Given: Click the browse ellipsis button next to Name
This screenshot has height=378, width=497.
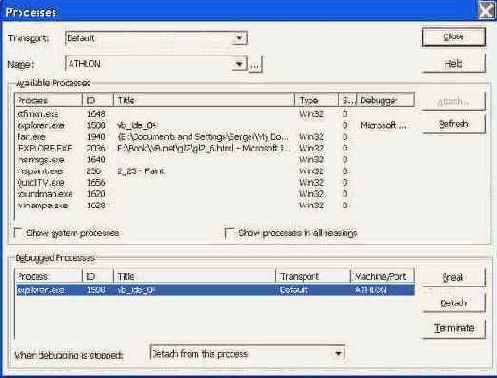Looking at the screenshot, I should click(255, 64).
